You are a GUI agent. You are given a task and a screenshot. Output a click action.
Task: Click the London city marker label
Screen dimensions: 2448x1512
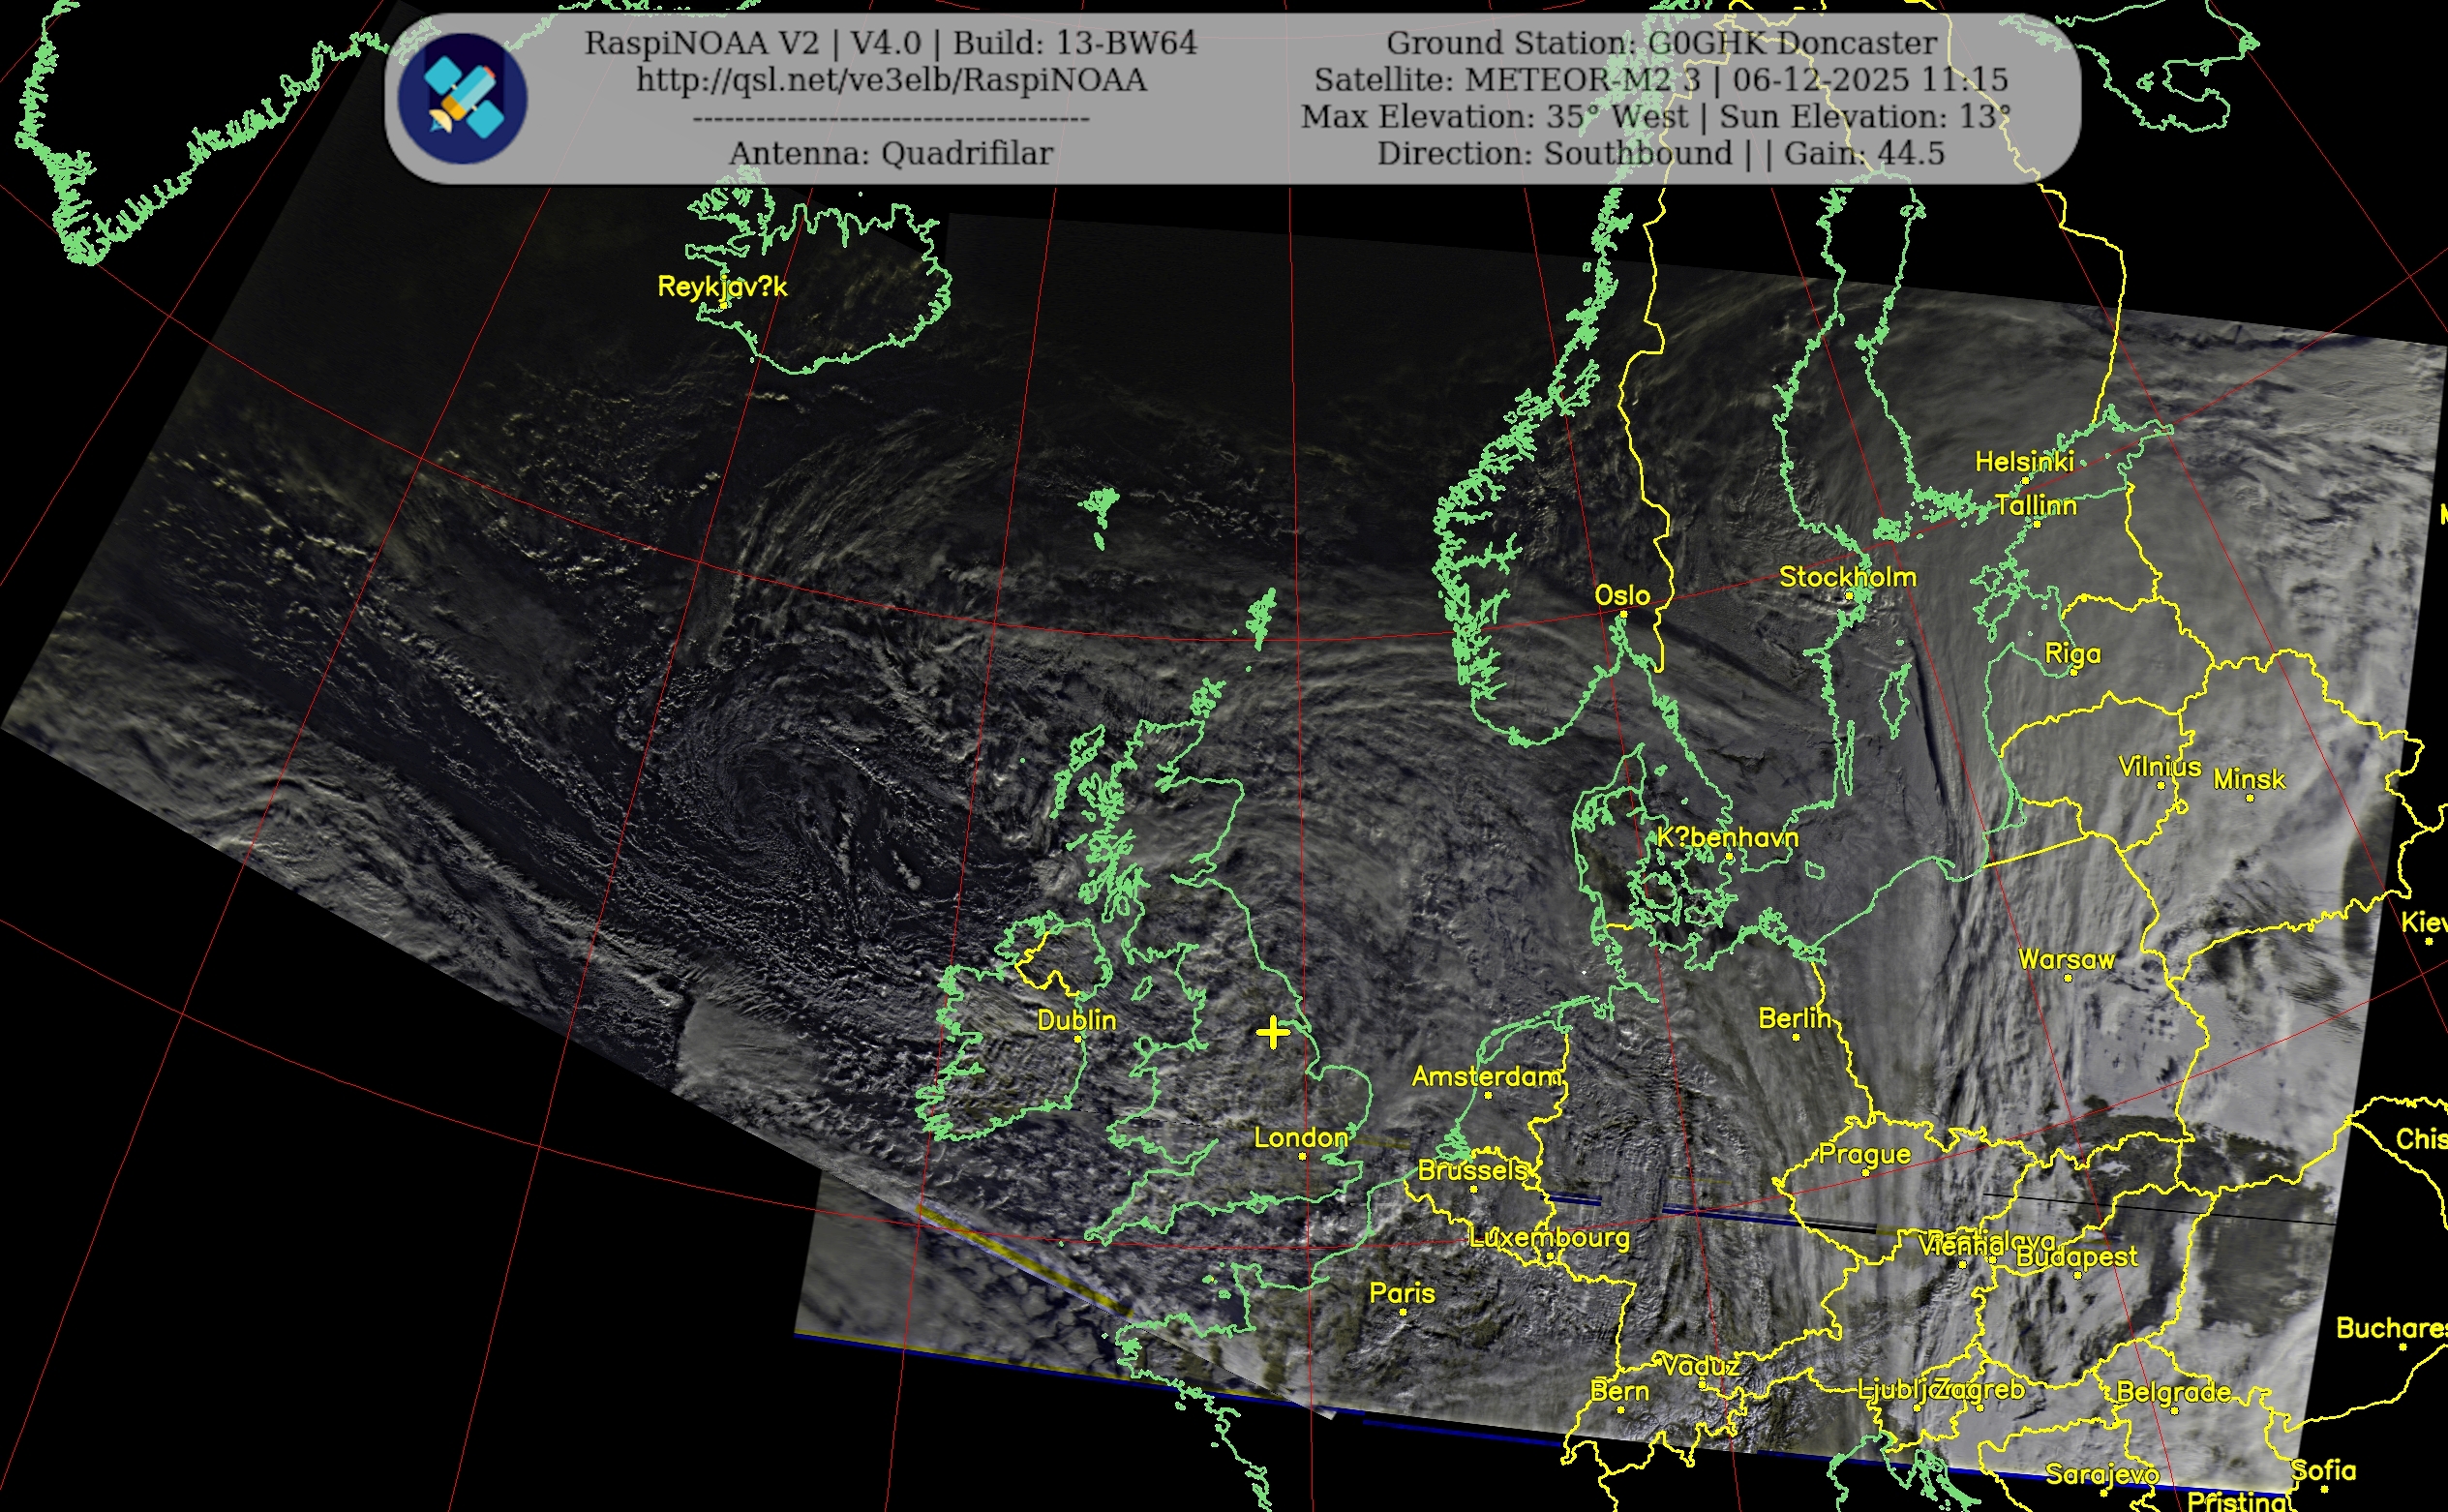[1301, 1138]
